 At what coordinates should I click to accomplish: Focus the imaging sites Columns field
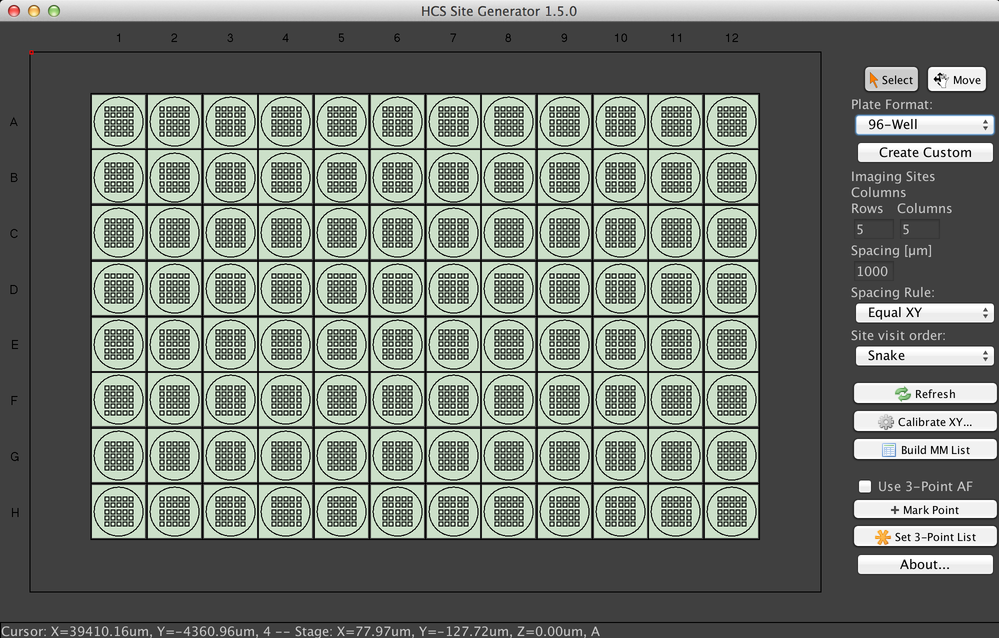(919, 229)
